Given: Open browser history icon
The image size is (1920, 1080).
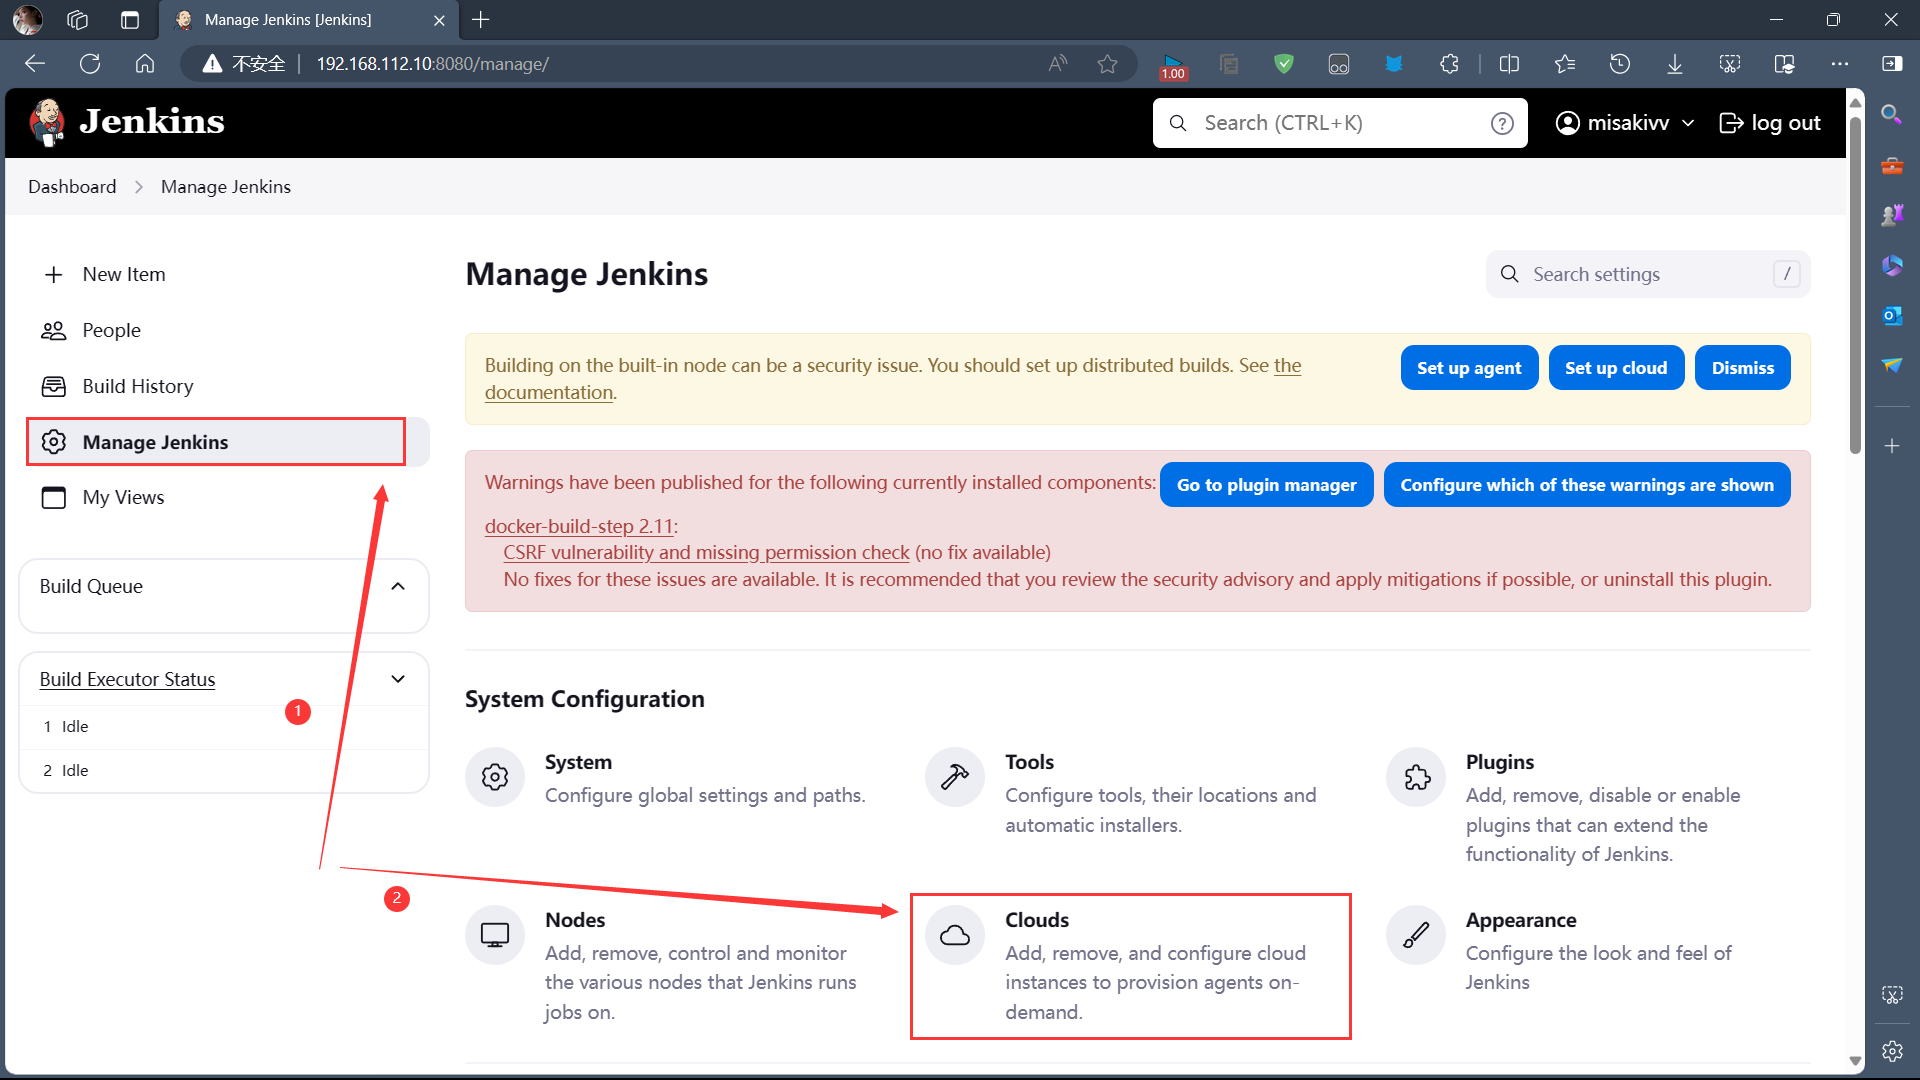Looking at the screenshot, I should (1620, 64).
